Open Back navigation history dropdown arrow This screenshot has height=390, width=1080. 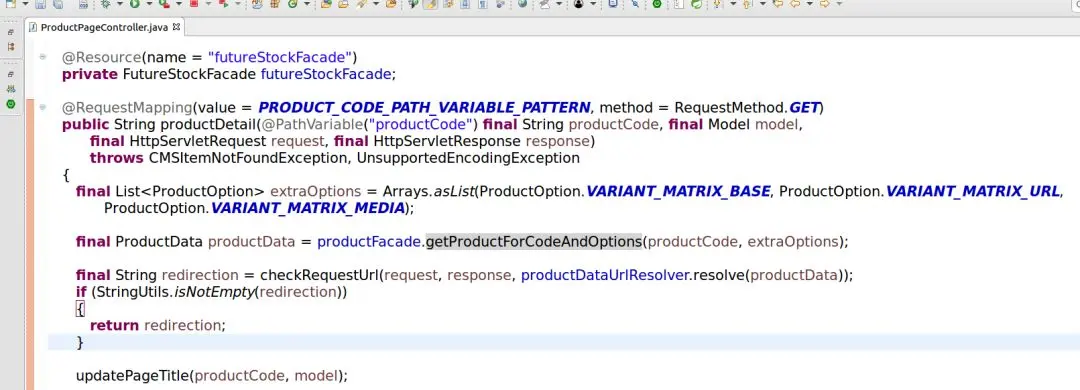(x=809, y=4)
